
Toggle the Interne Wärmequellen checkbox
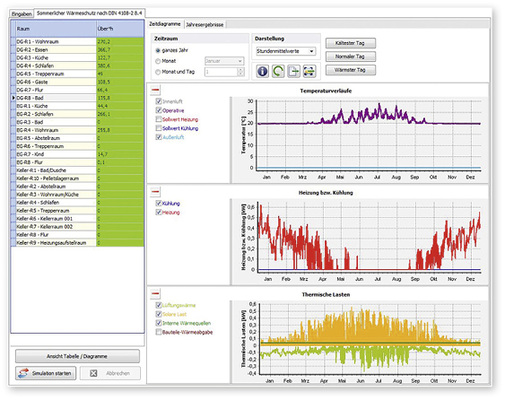point(159,323)
